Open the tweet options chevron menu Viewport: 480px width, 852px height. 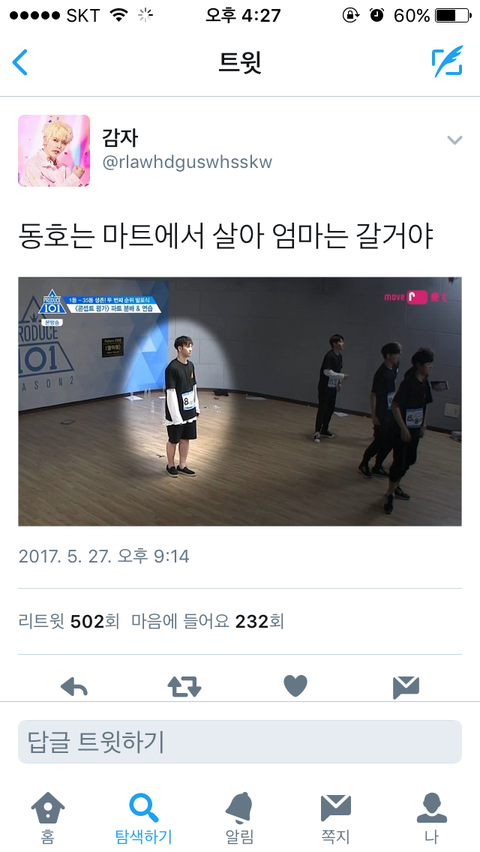[x=454, y=140]
